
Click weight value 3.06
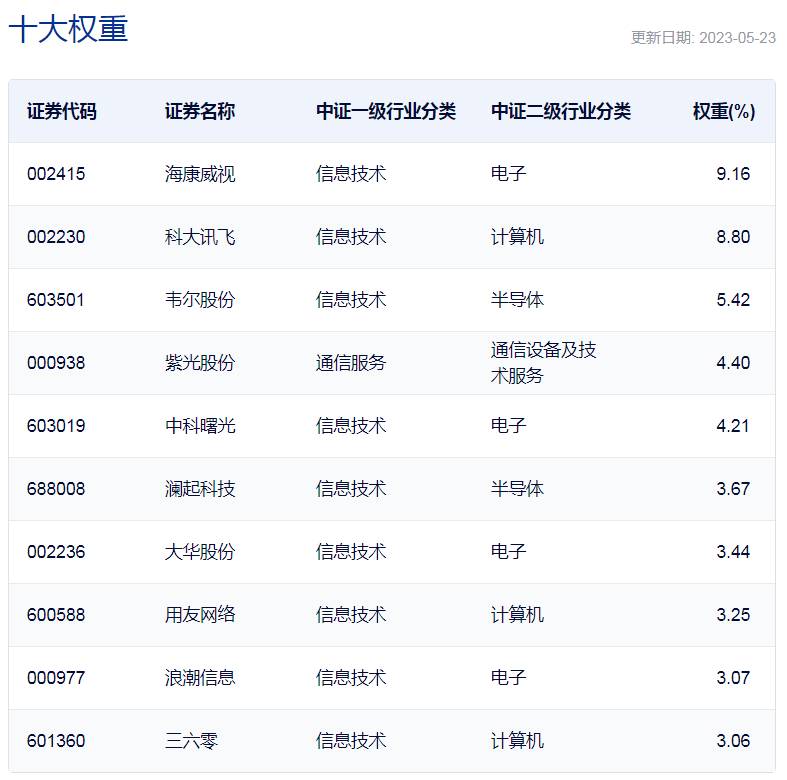pyautogui.click(x=733, y=741)
